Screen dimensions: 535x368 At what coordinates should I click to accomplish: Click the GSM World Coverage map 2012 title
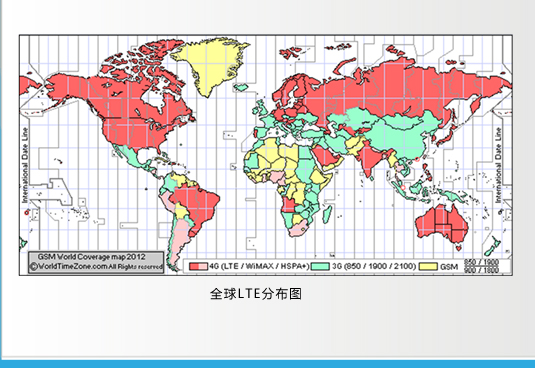(x=91, y=257)
